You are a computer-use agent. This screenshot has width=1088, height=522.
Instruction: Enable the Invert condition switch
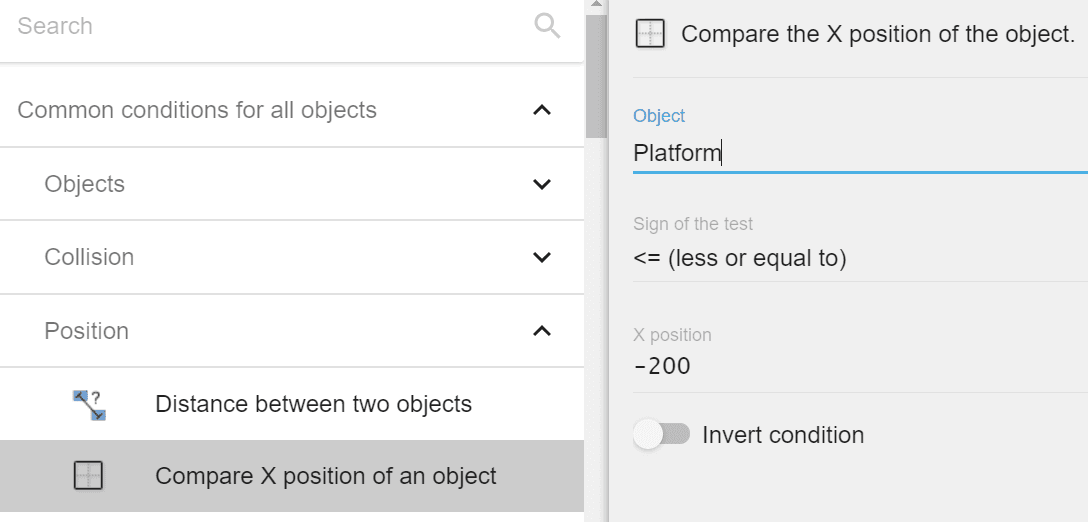coord(662,435)
